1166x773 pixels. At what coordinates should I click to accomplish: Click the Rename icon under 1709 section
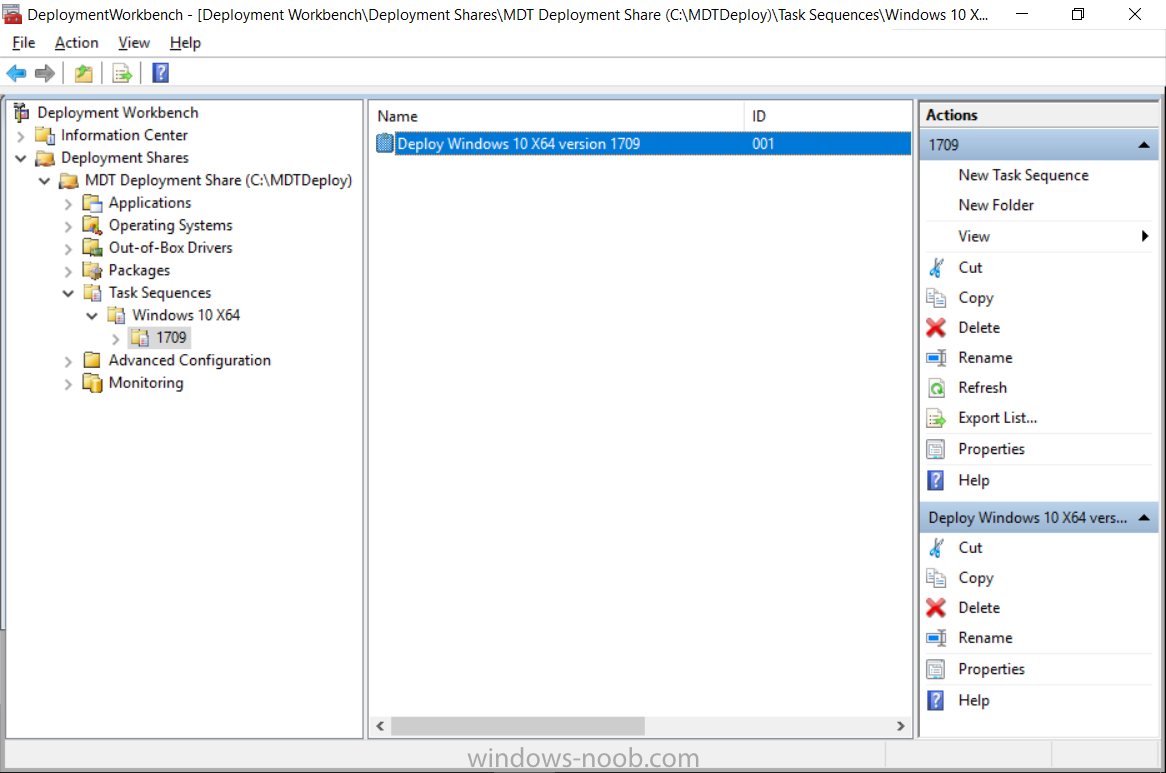936,358
